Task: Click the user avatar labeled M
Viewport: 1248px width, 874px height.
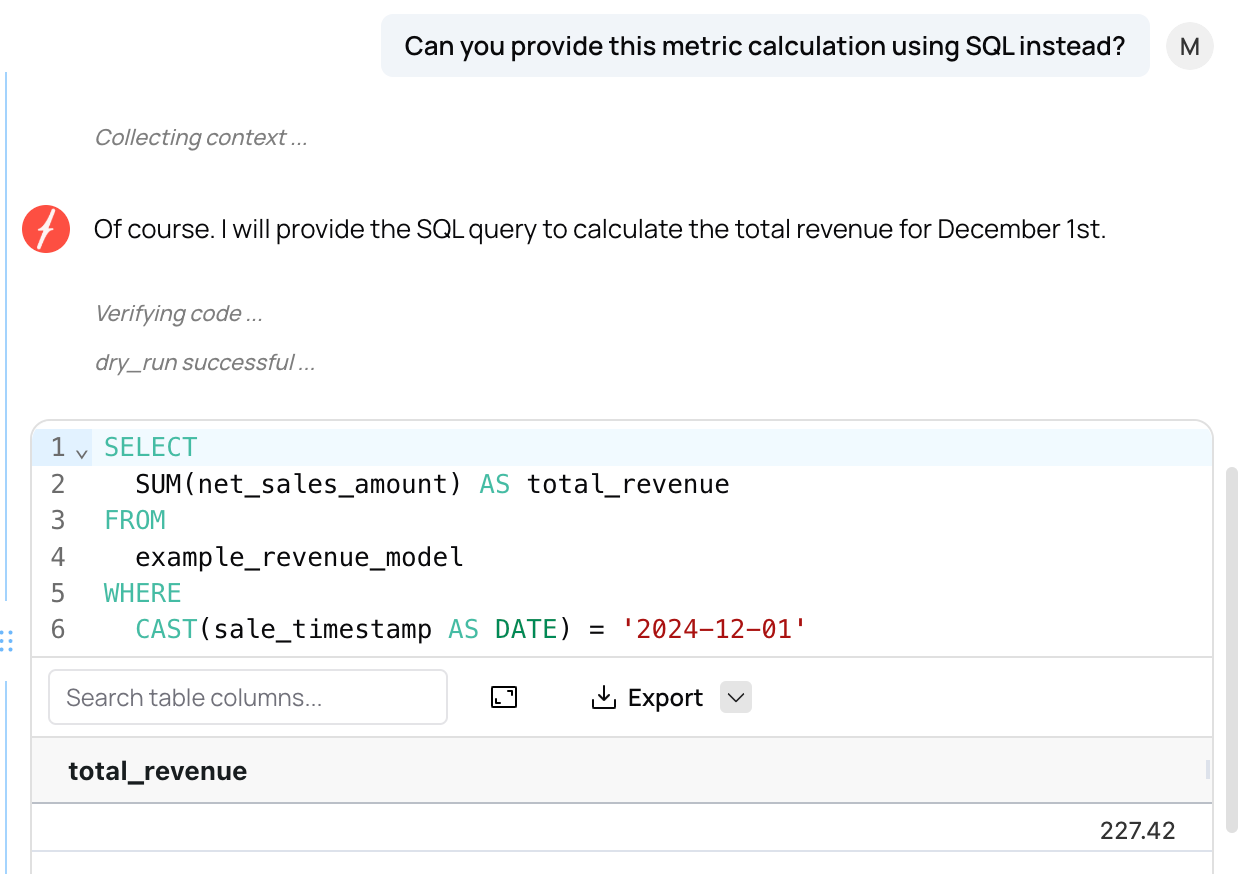Action: [1189, 46]
